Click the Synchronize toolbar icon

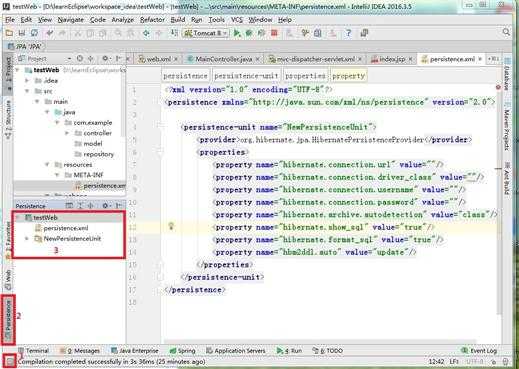[x=34, y=33]
